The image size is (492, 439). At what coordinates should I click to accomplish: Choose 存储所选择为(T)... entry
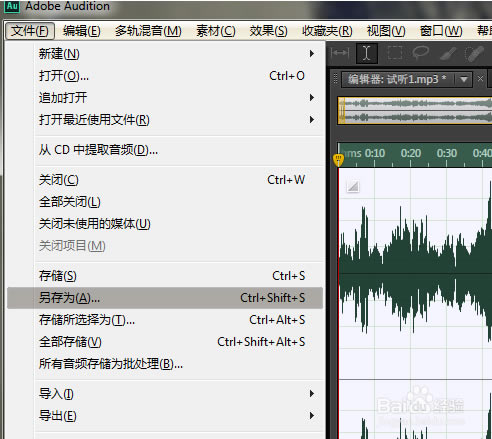click(x=165, y=320)
